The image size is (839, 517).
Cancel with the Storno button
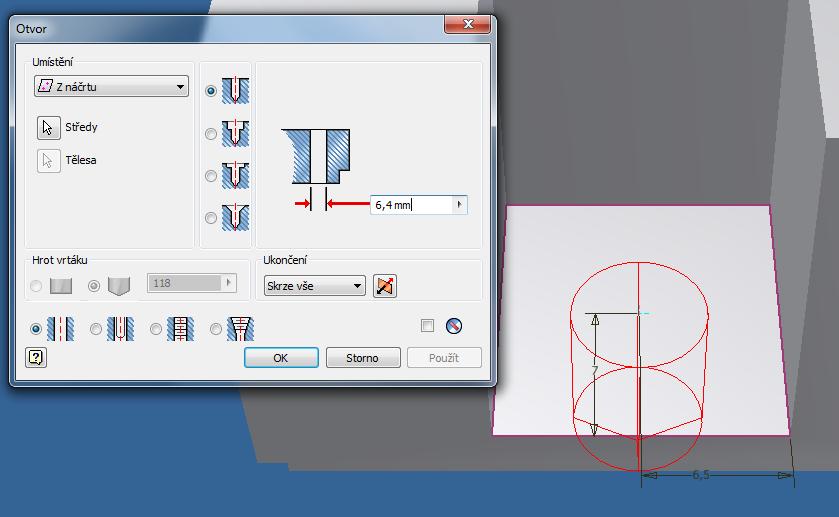click(x=363, y=358)
